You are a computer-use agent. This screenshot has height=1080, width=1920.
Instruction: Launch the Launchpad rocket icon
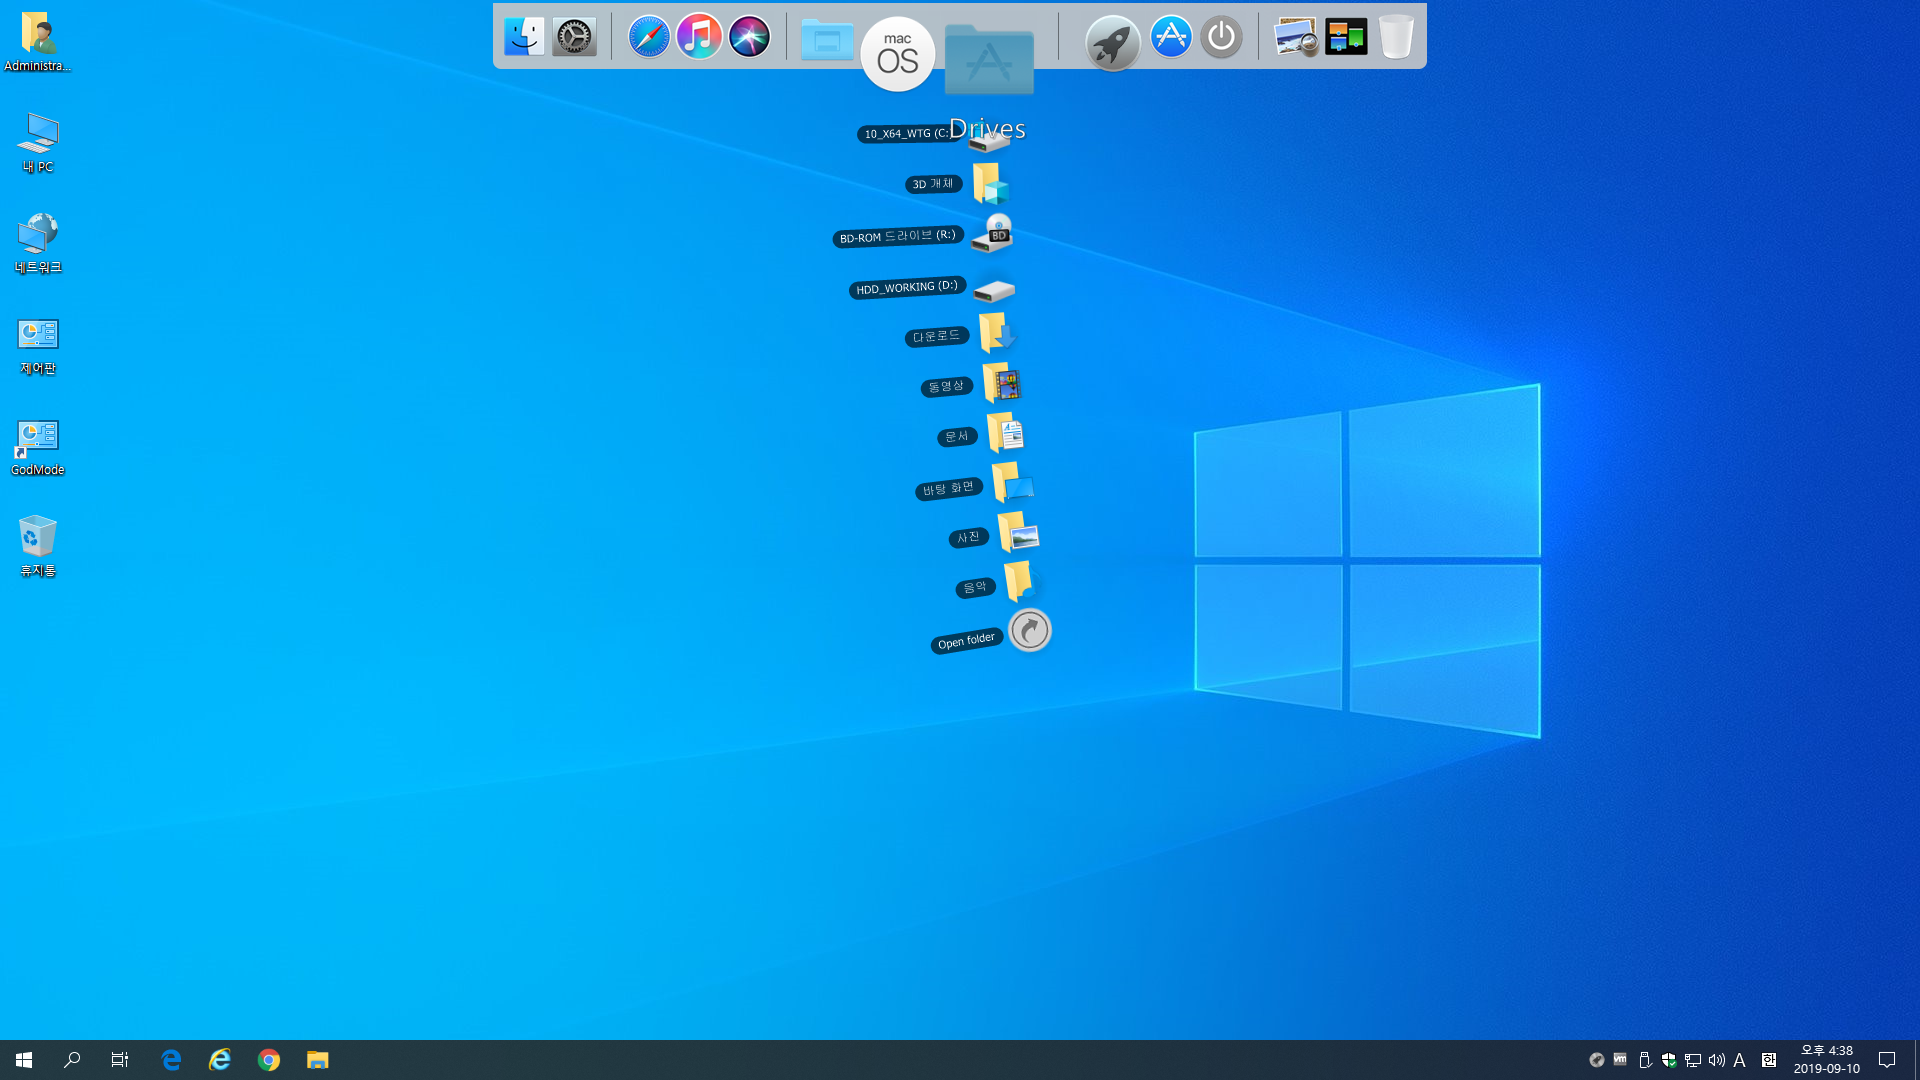pyautogui.click(x=1113, y=42)
